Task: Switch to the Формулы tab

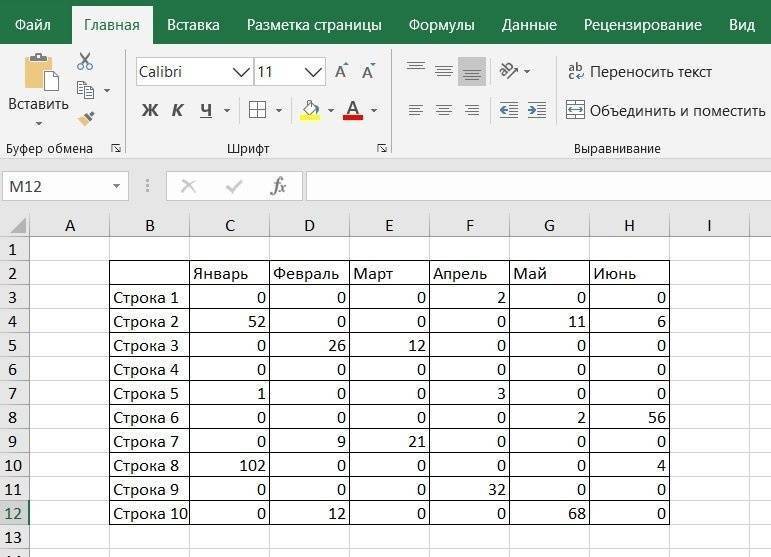Action: coord(442,25)
